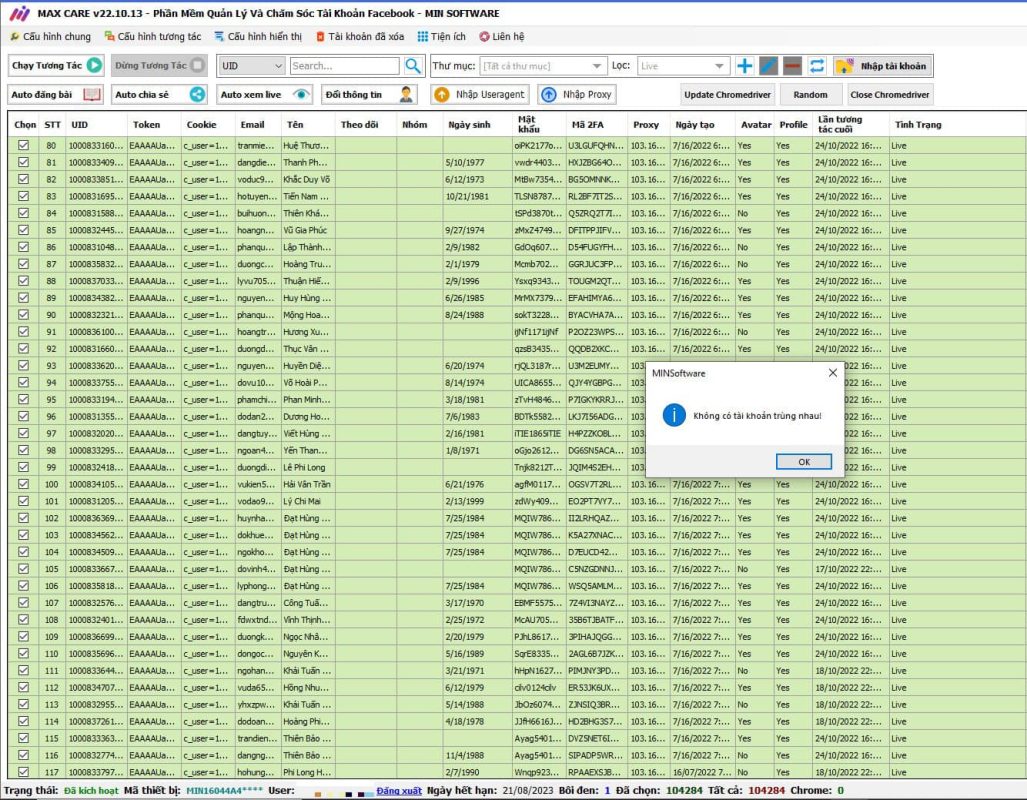
Task: Click the stop icon on Dừng Tương Tác
Action: pyautogui.click(x=197, y=66)
